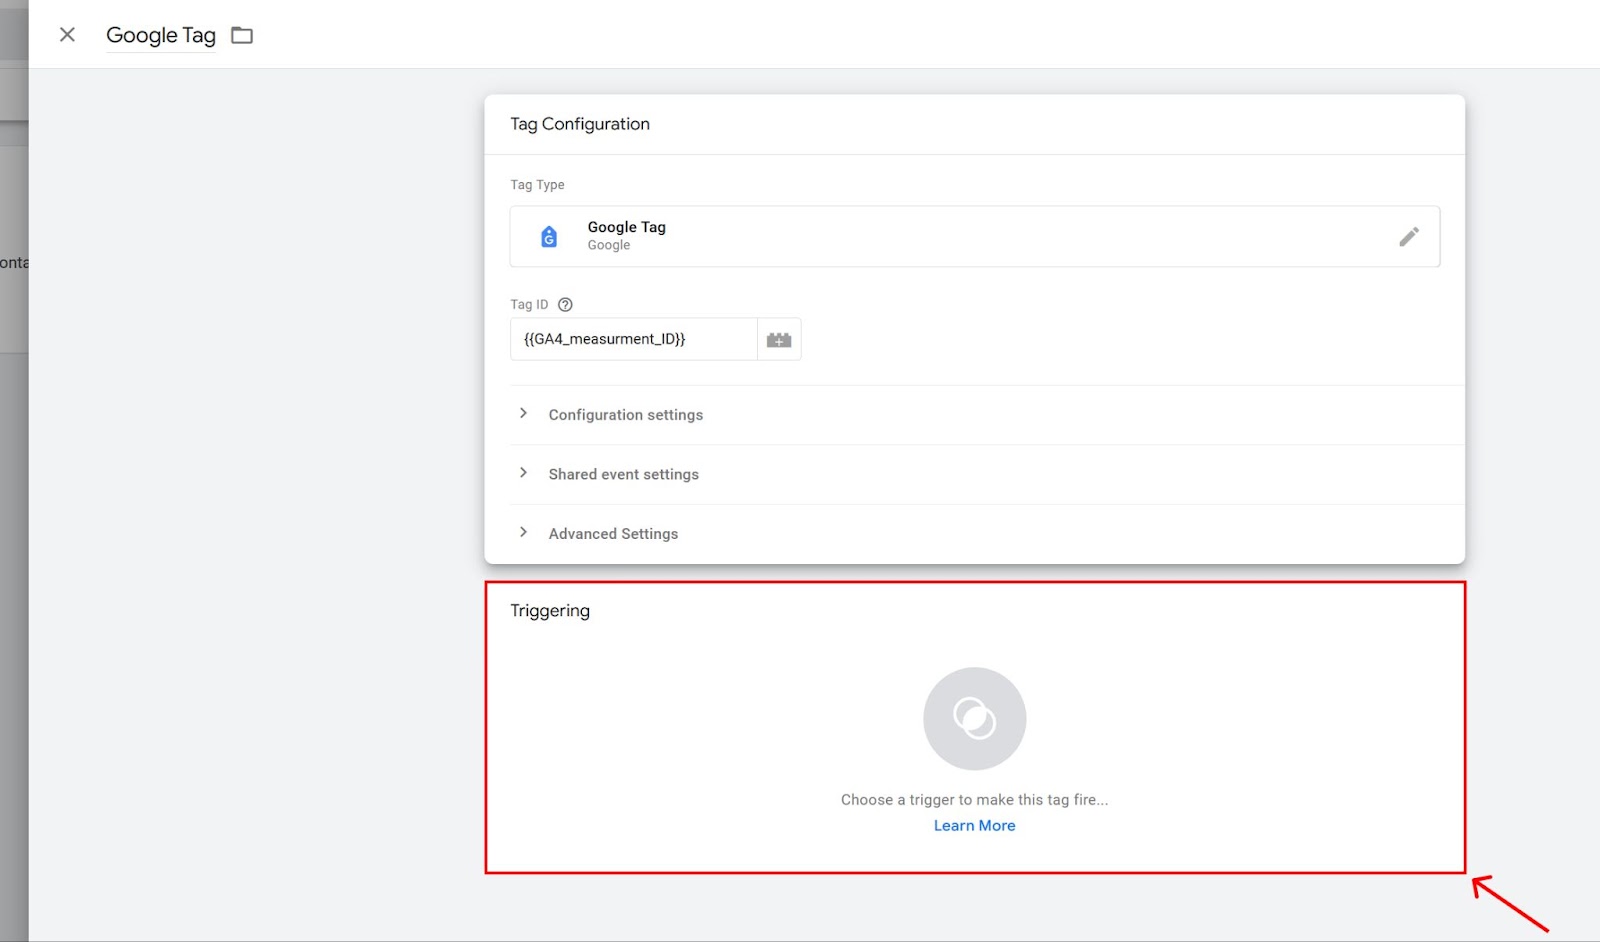Rename the tag by clicking Google Tag title
This screenshot has height=942, width=1600.
[161, 35]
